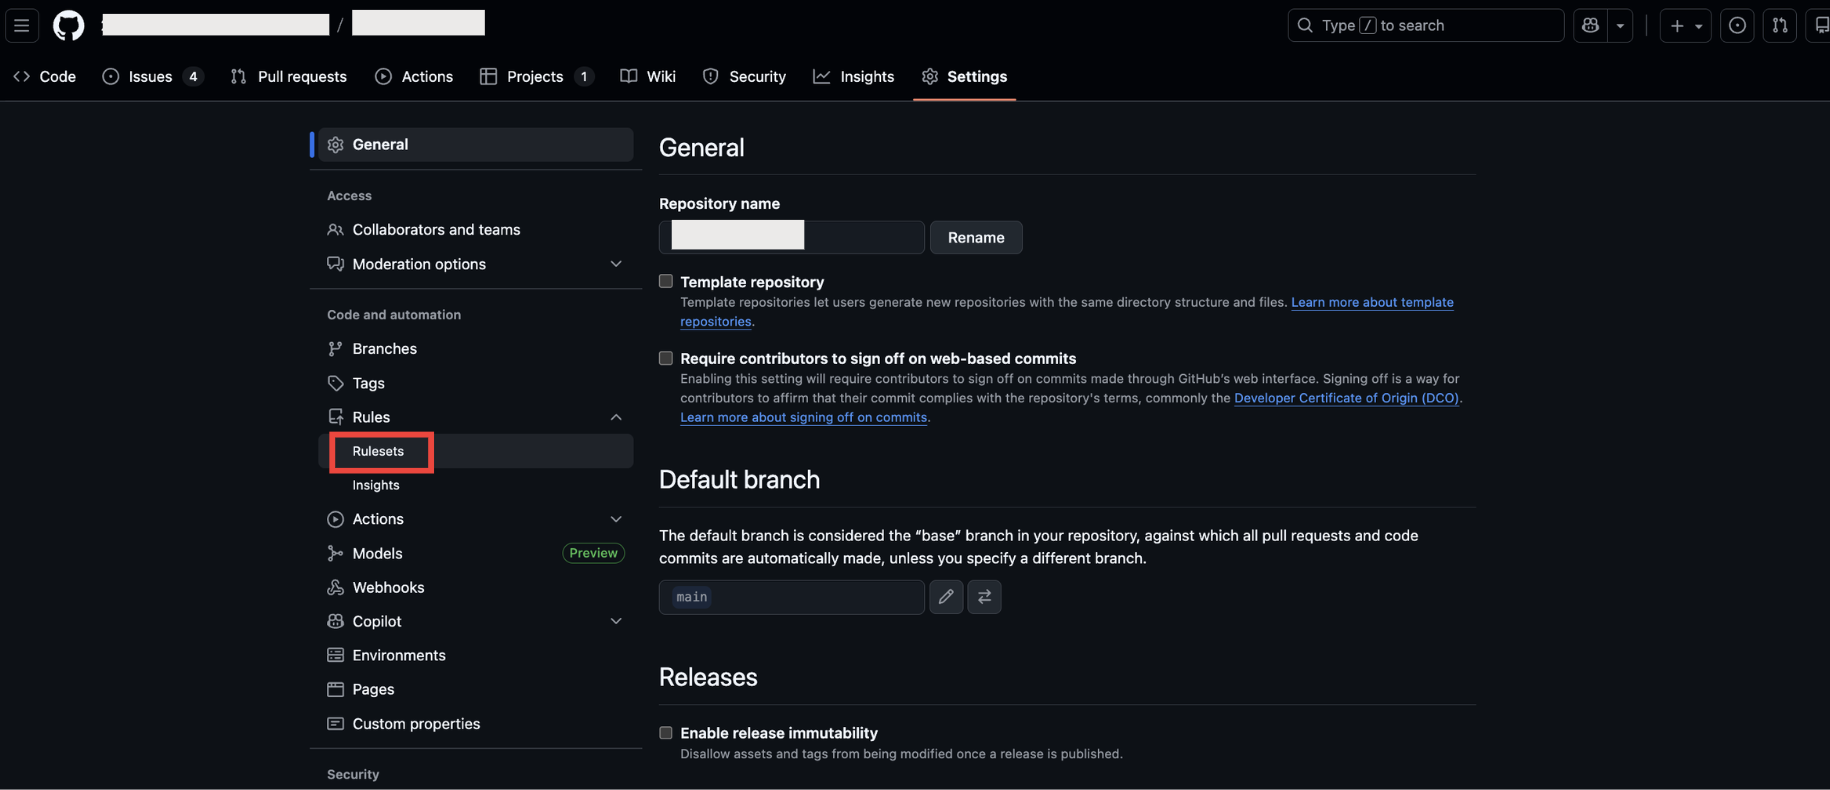The height and width of the screenshot is (790, 1830).
Task: Click the Tags sidebar icon
Action: [336, 383]
